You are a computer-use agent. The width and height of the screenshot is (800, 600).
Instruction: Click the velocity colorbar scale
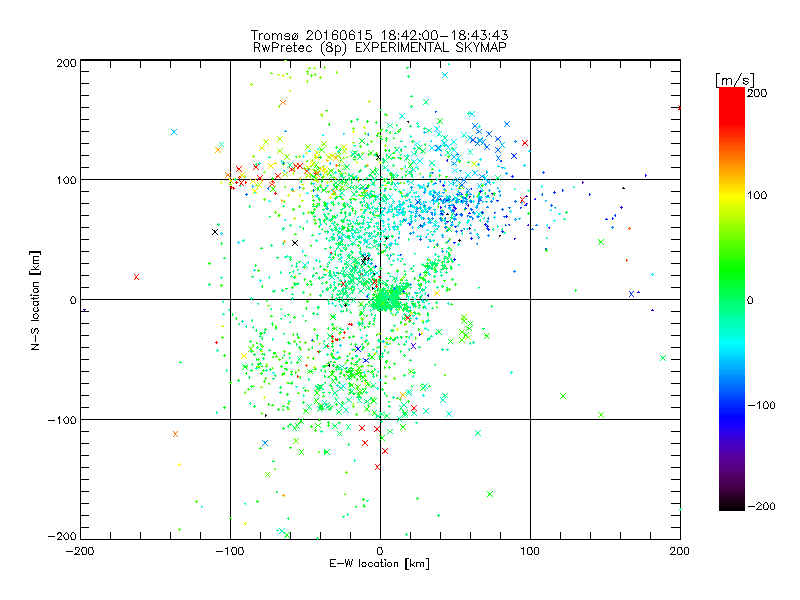732,299
